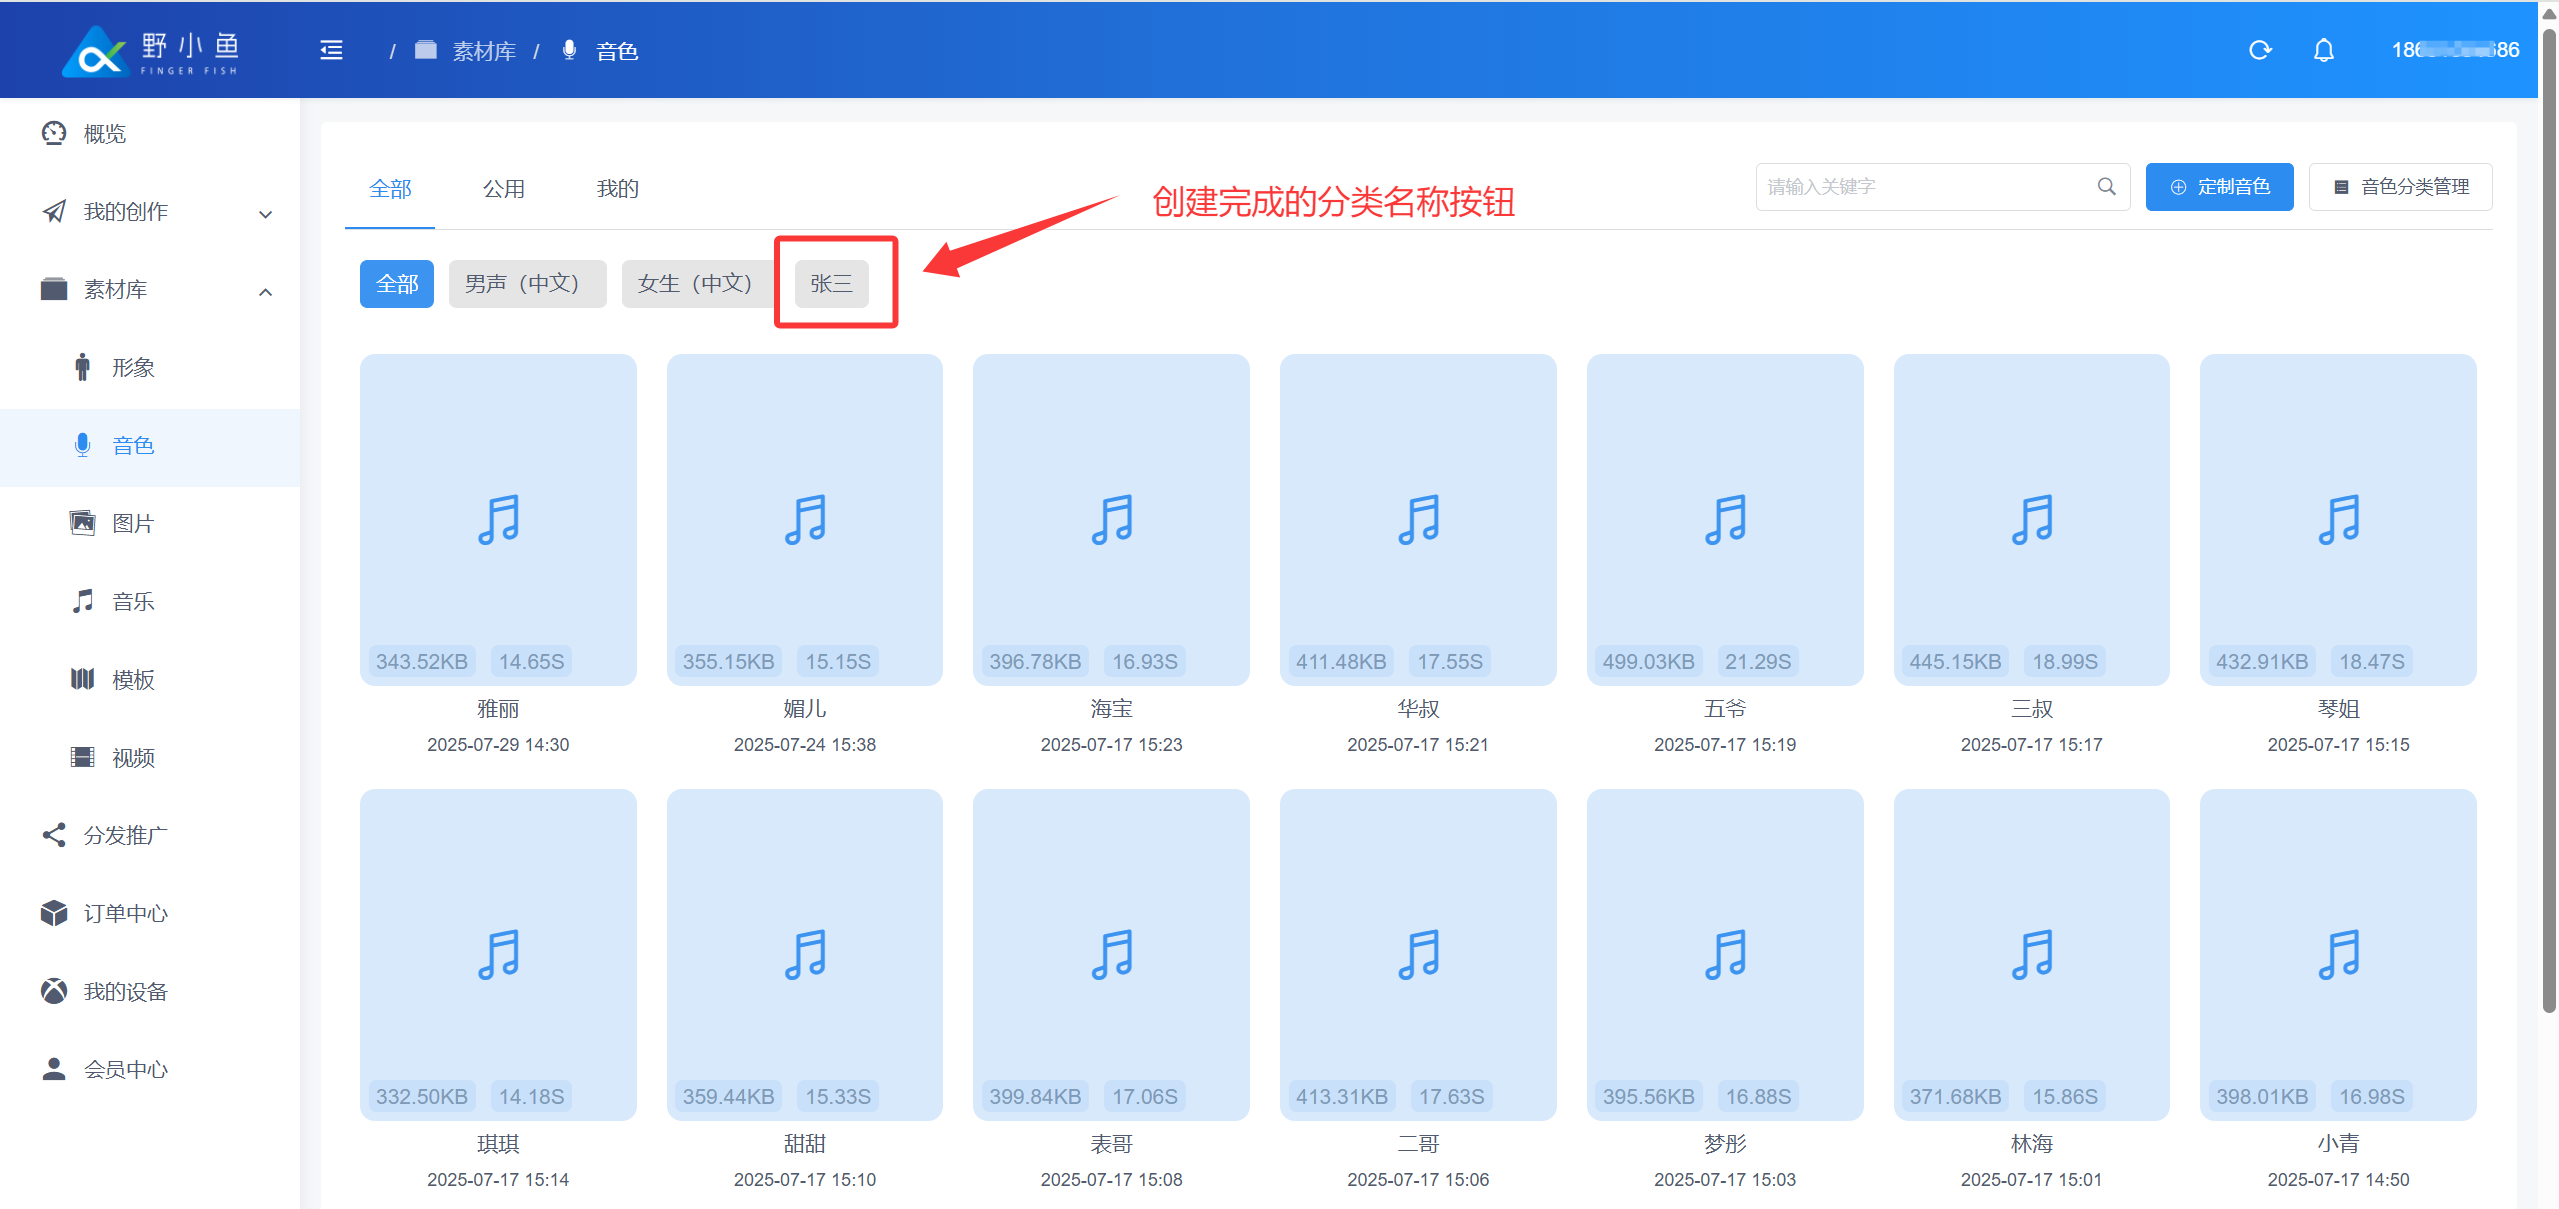Collapse the 素材库 menu chevron
The image size is (2559, 1209).
pyautogui.click(x=265, y=291)
